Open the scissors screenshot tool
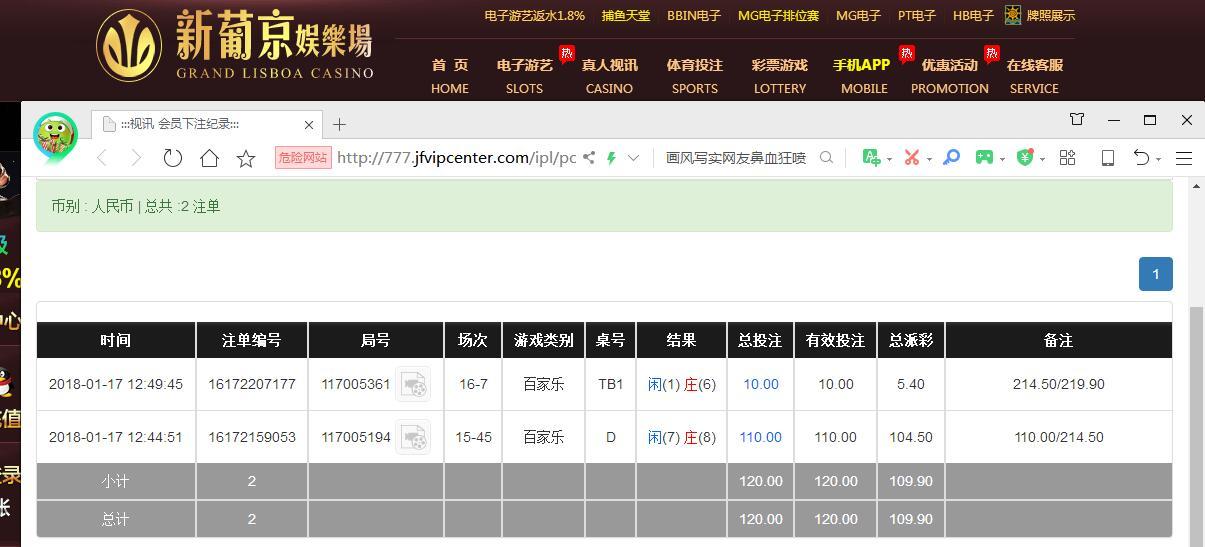Viewport: 1205px width, 547px height. click(x=911, y=158)
